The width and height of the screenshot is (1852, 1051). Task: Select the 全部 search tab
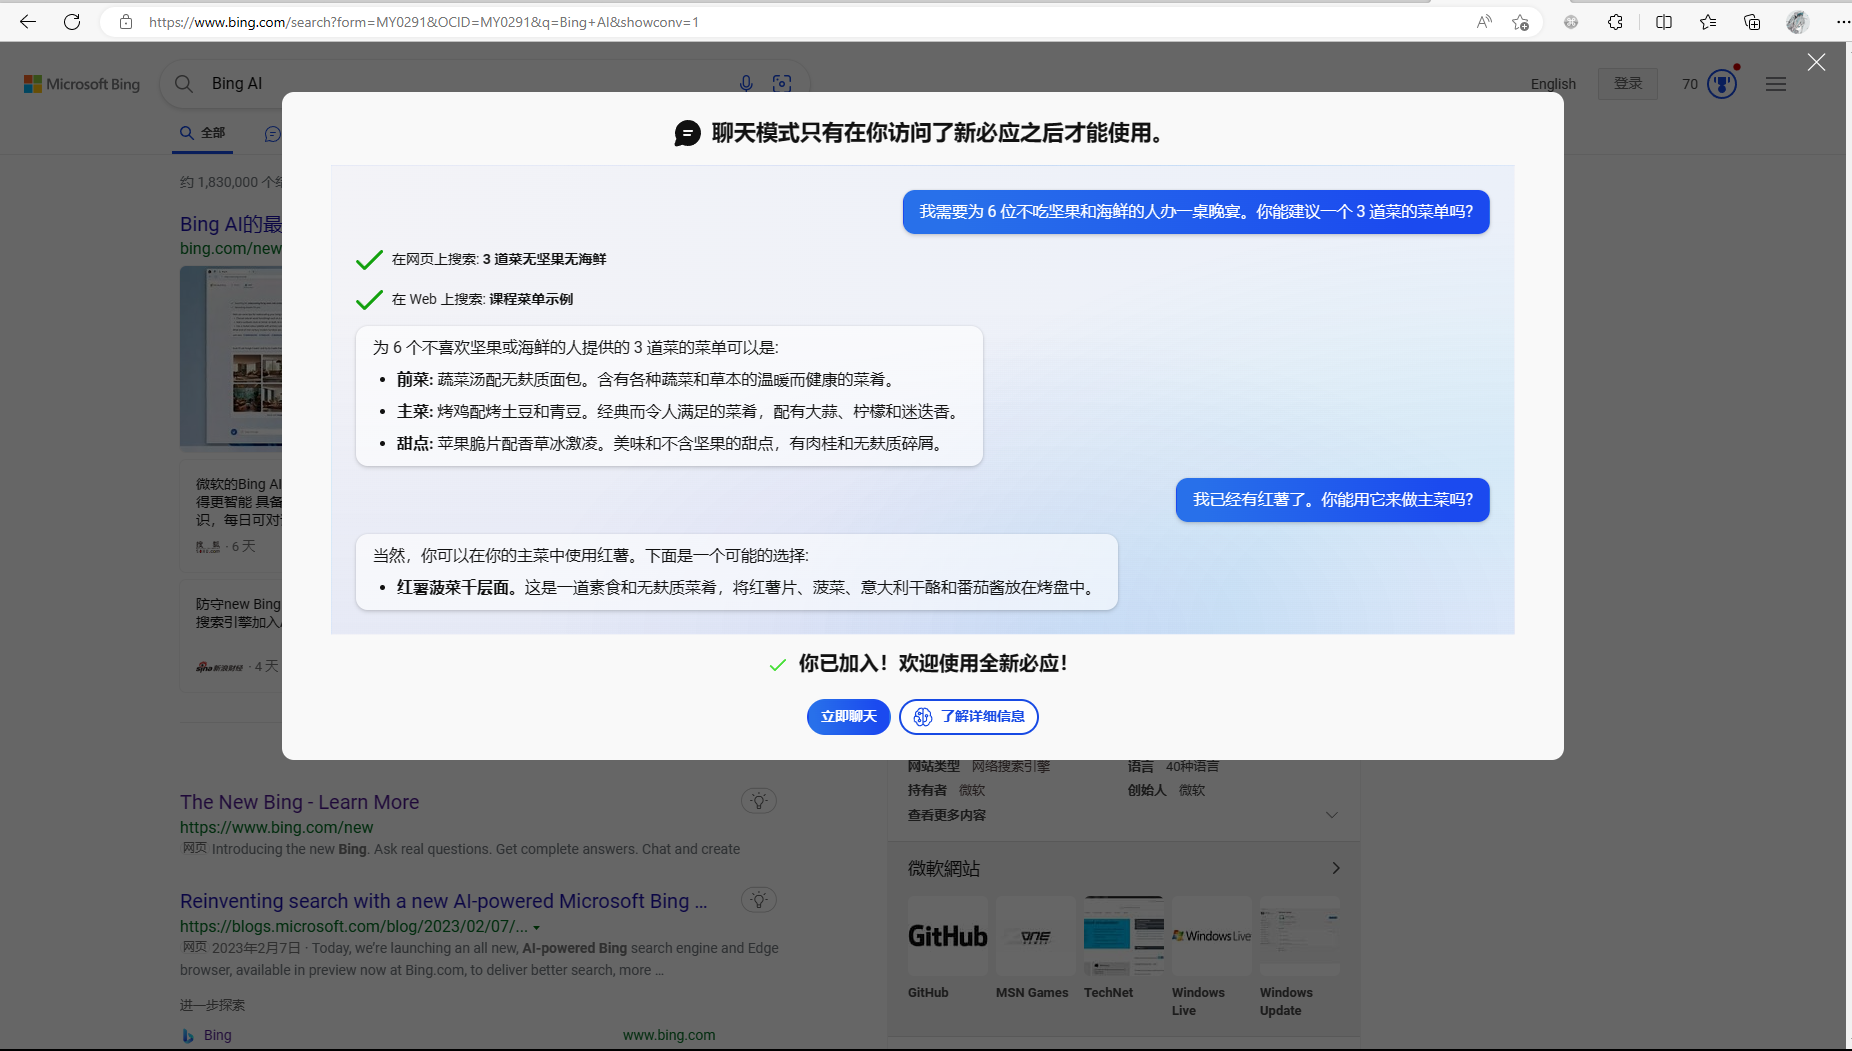tap(203, 133)
